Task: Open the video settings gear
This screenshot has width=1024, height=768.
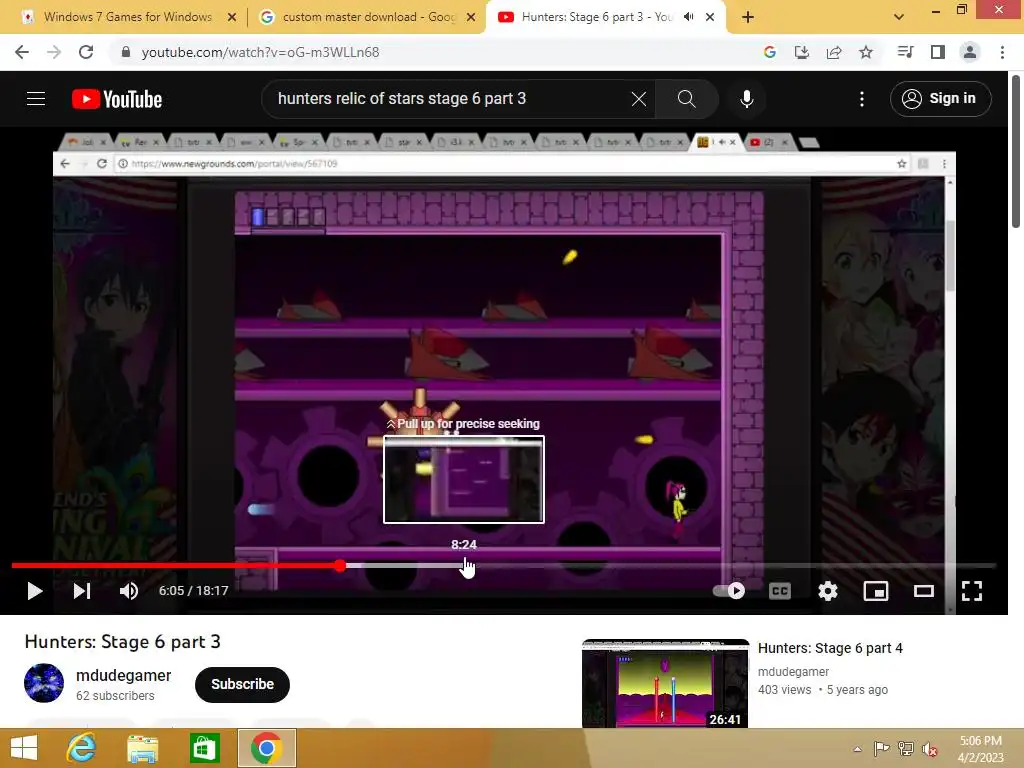Action: point(827,591)
